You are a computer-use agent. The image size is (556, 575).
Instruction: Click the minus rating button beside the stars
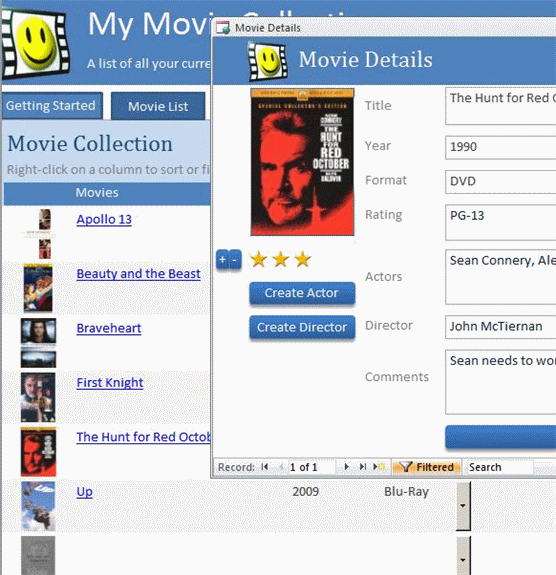(x=235, y=260)
